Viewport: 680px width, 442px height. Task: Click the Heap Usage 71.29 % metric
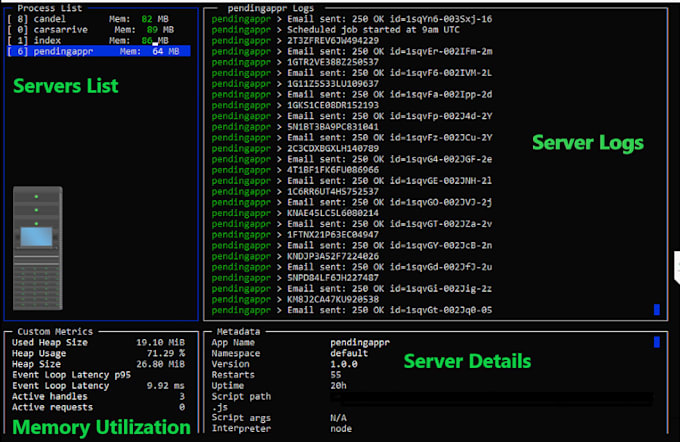click(x=98, y=353)
